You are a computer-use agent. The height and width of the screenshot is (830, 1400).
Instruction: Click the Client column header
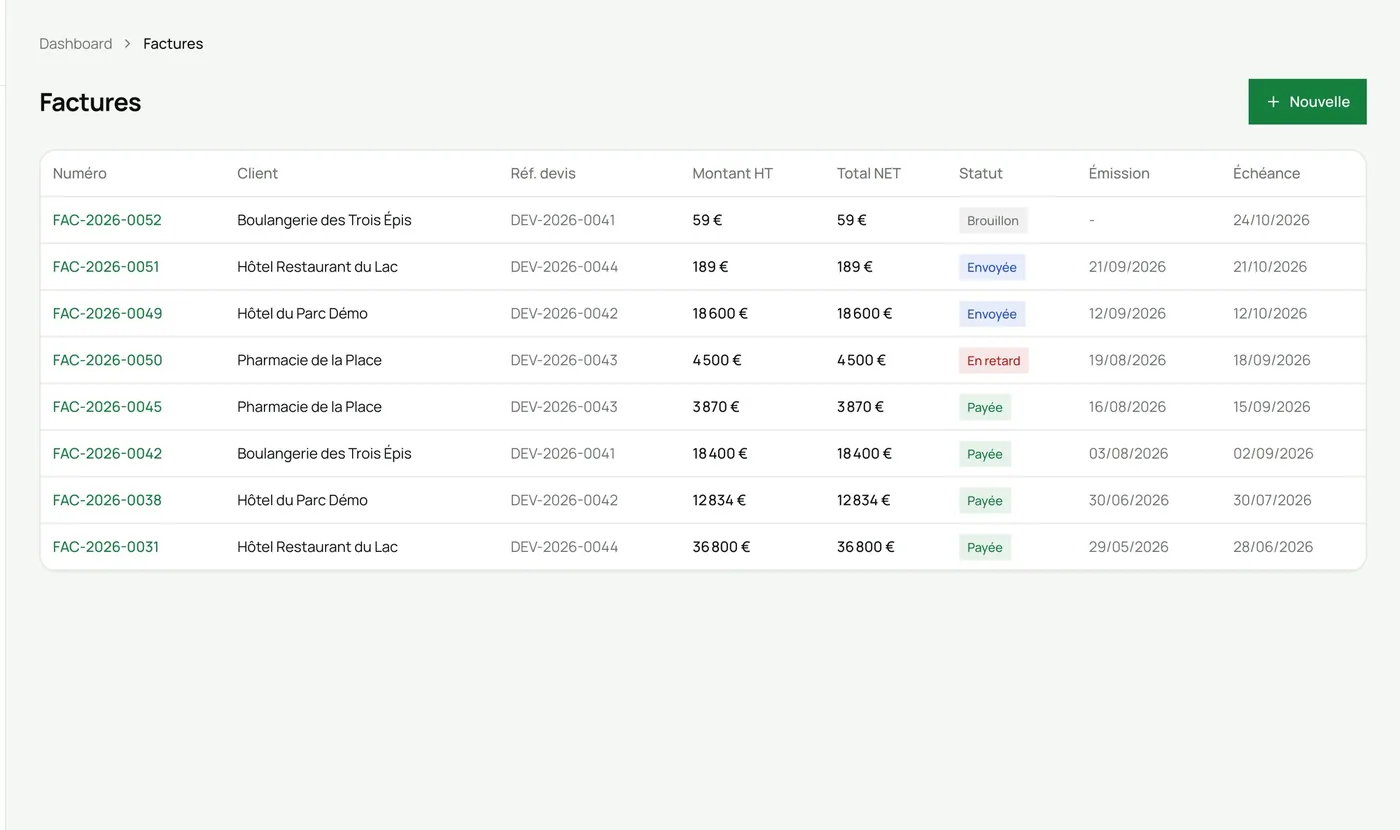click(258, 173)
